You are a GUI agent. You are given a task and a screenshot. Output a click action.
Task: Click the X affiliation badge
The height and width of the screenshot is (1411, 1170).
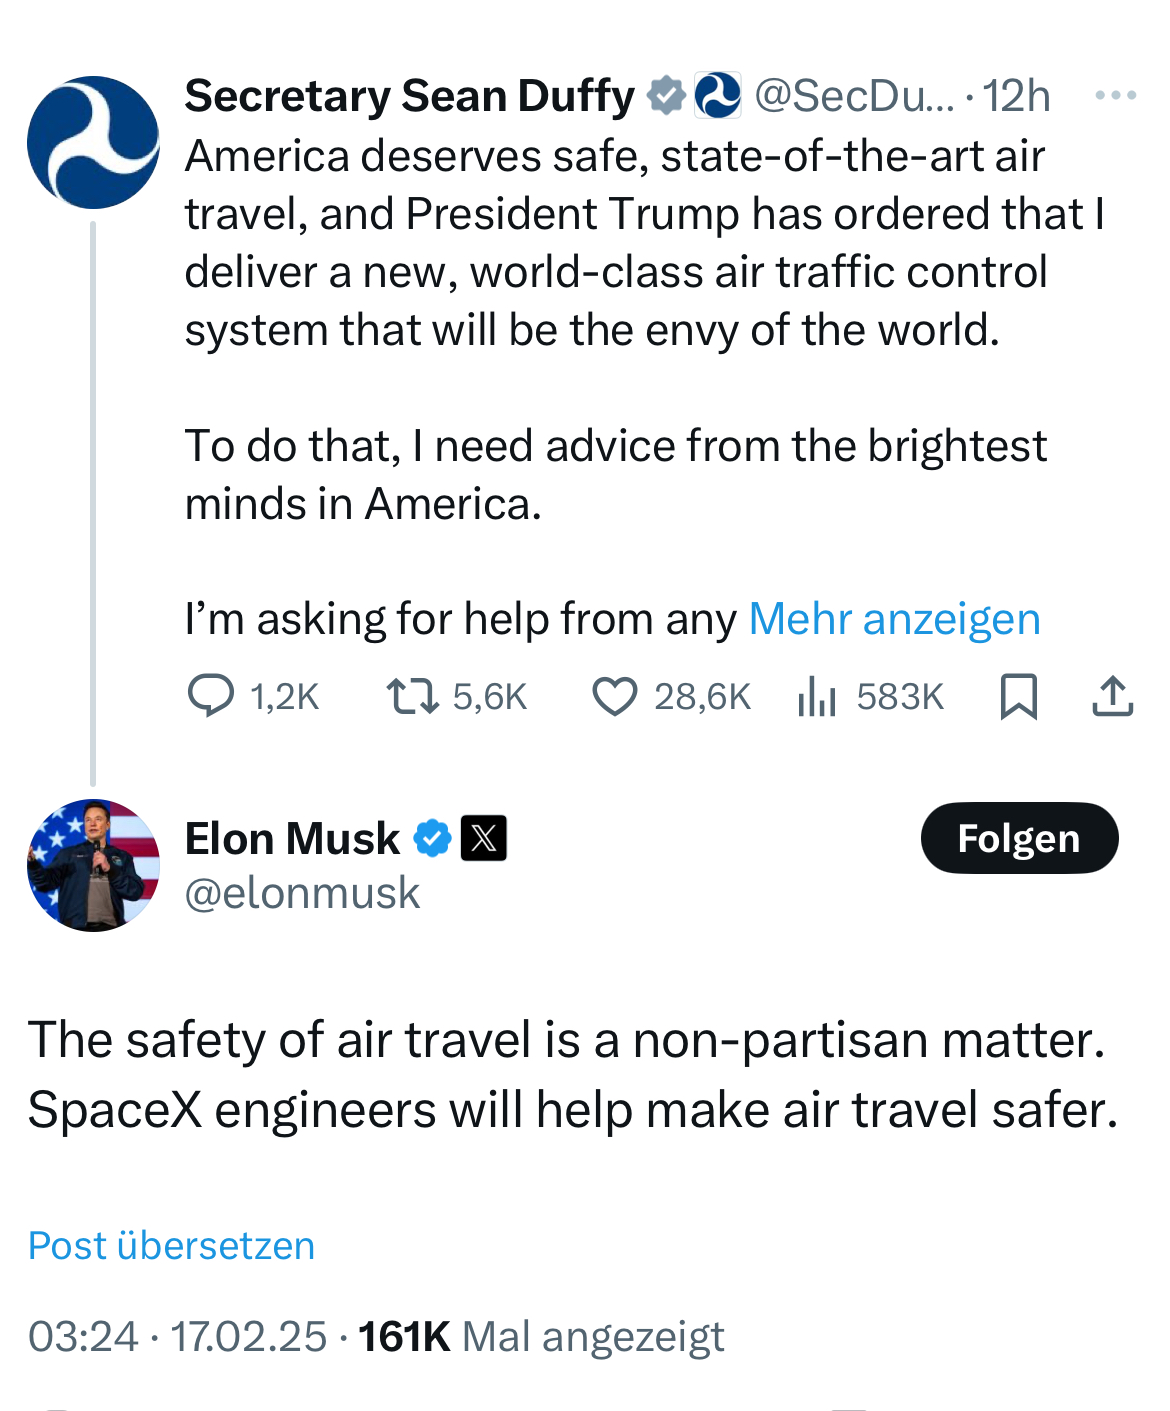pyautogui.click(x=483, y=838)
